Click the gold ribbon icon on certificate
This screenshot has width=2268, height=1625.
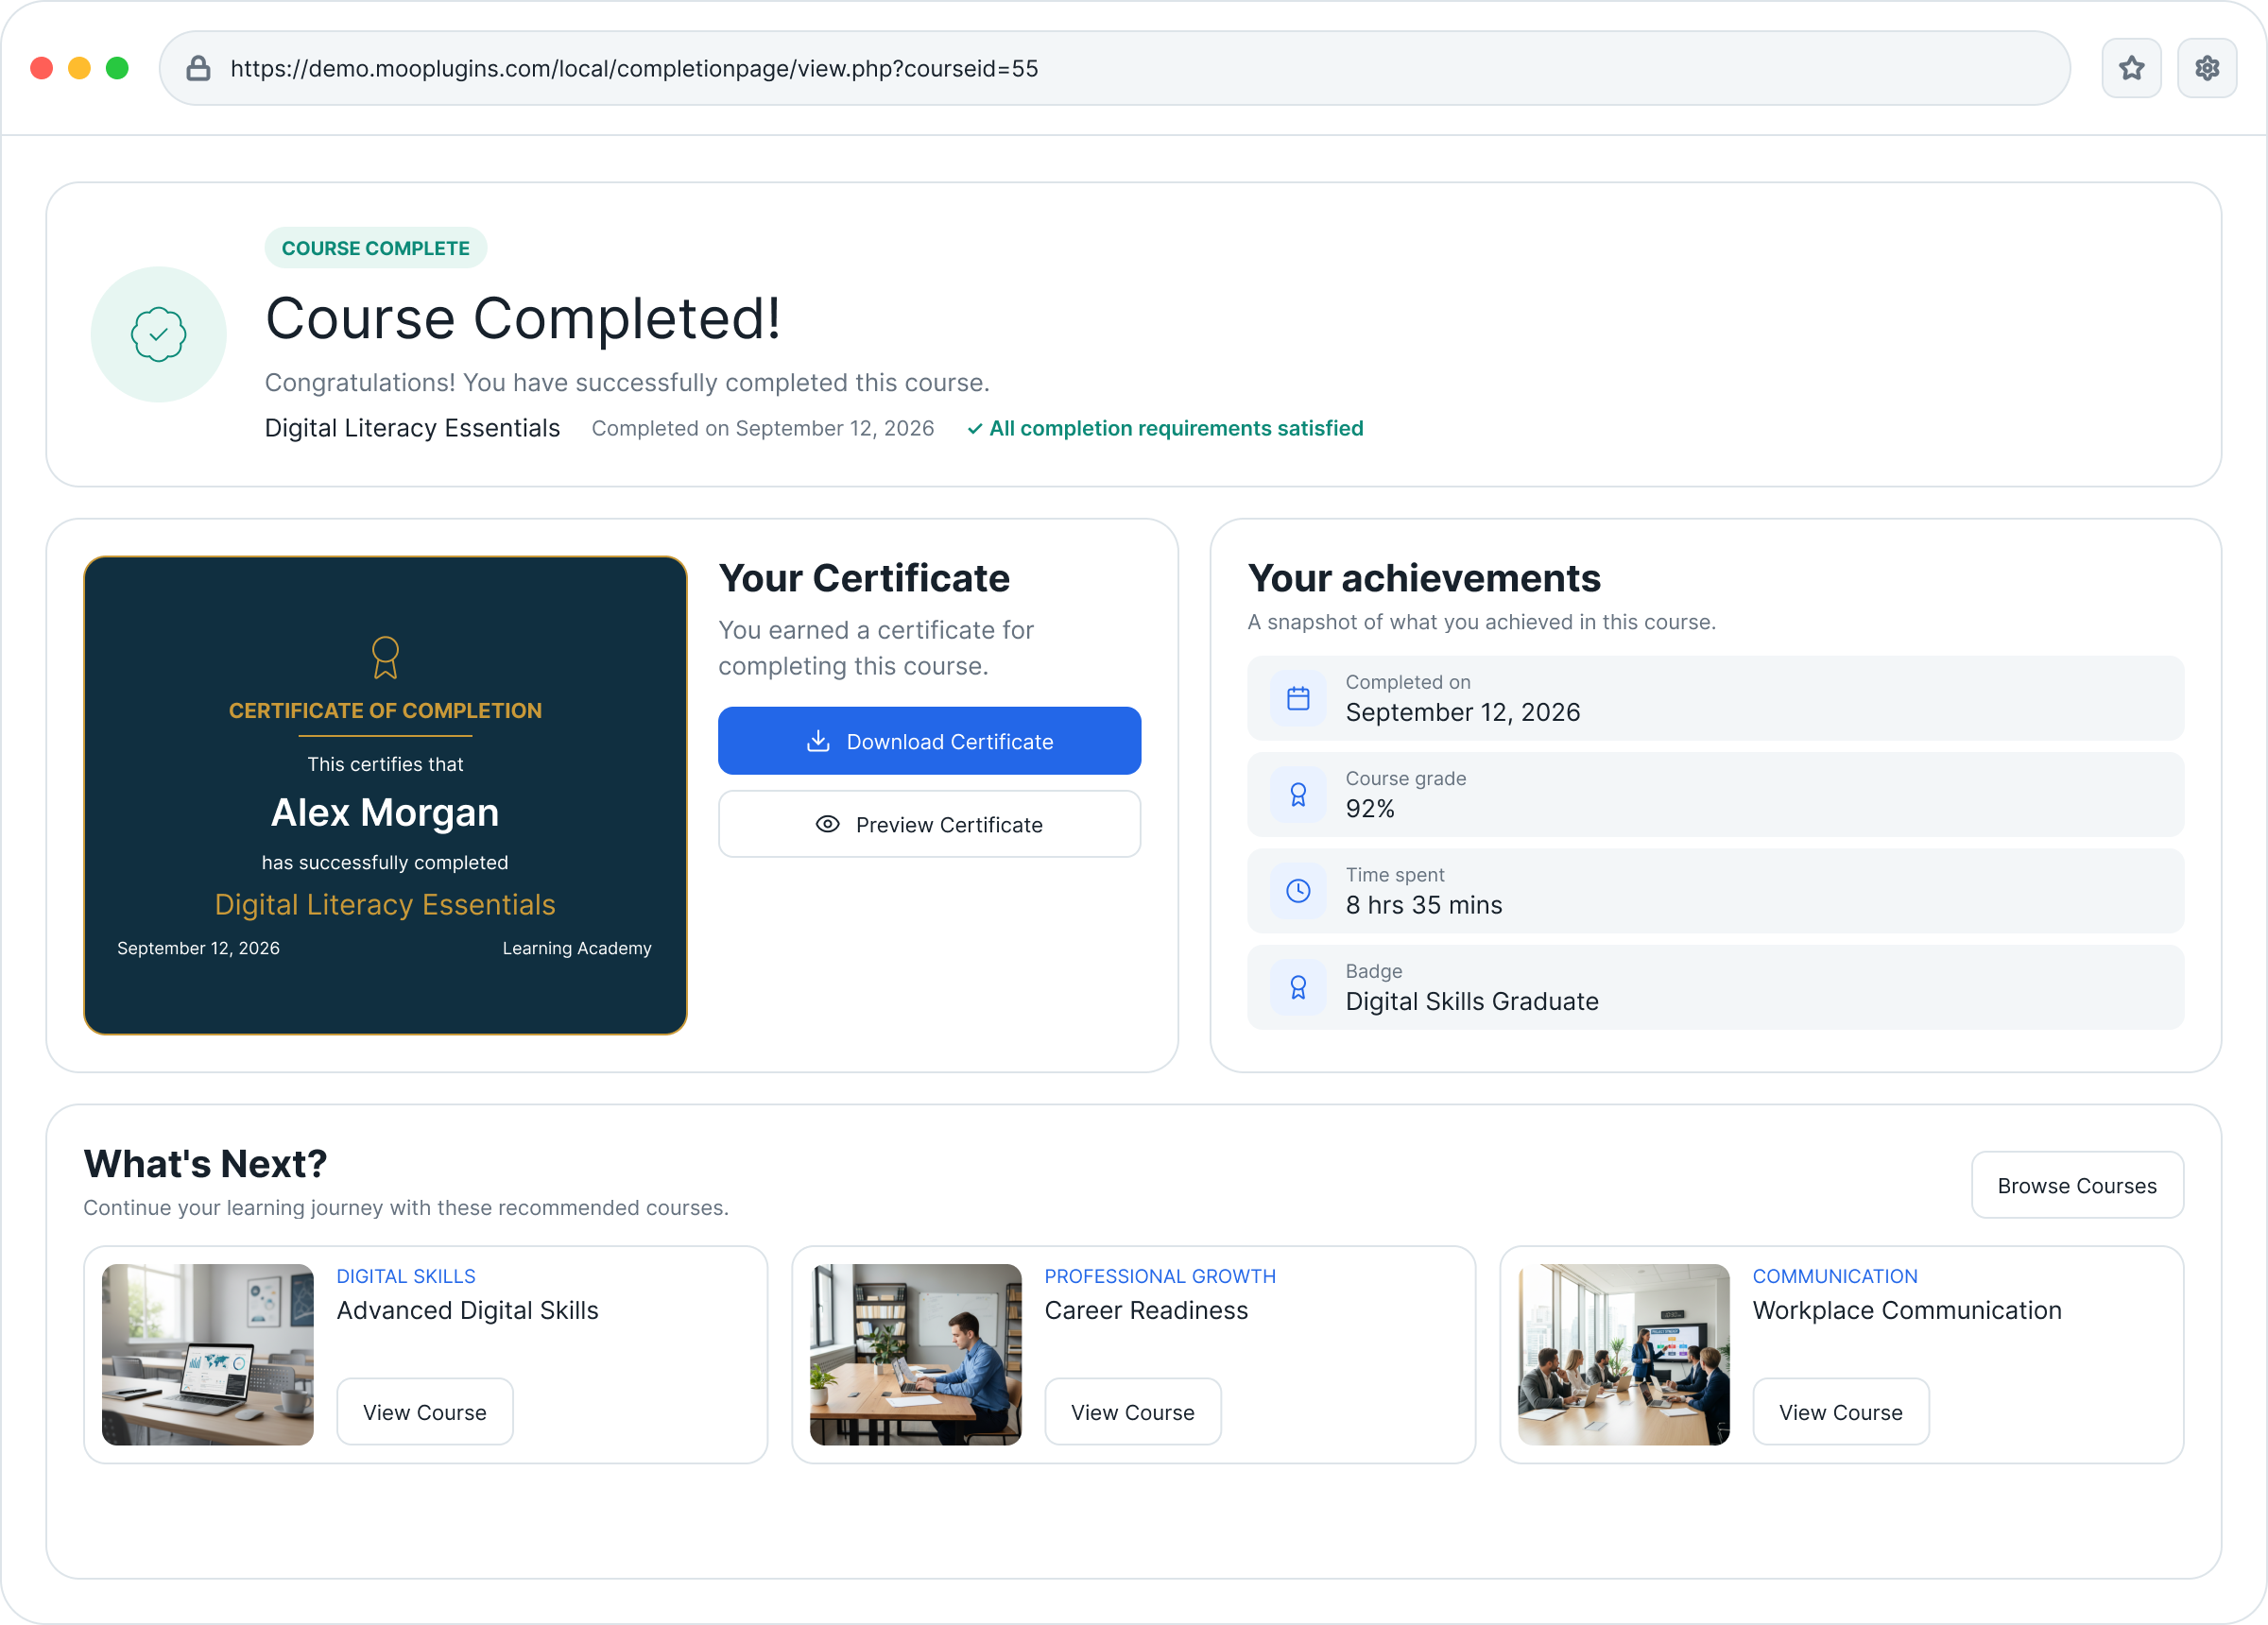[x=385, y=657]
